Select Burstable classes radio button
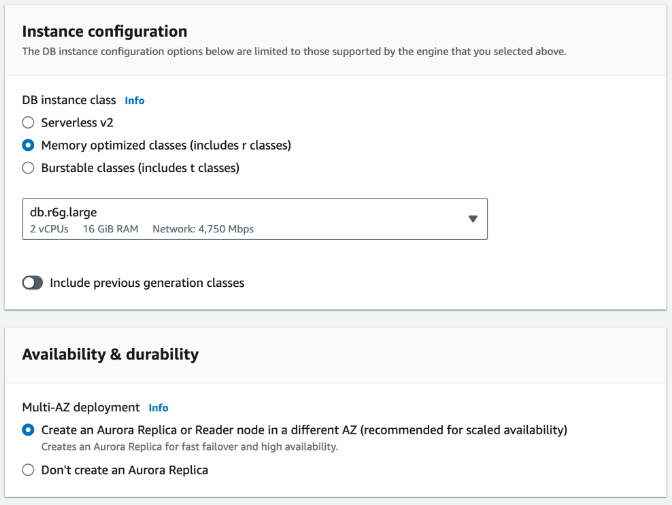Viewport: 672px width, 505px height. pos(28,168)
